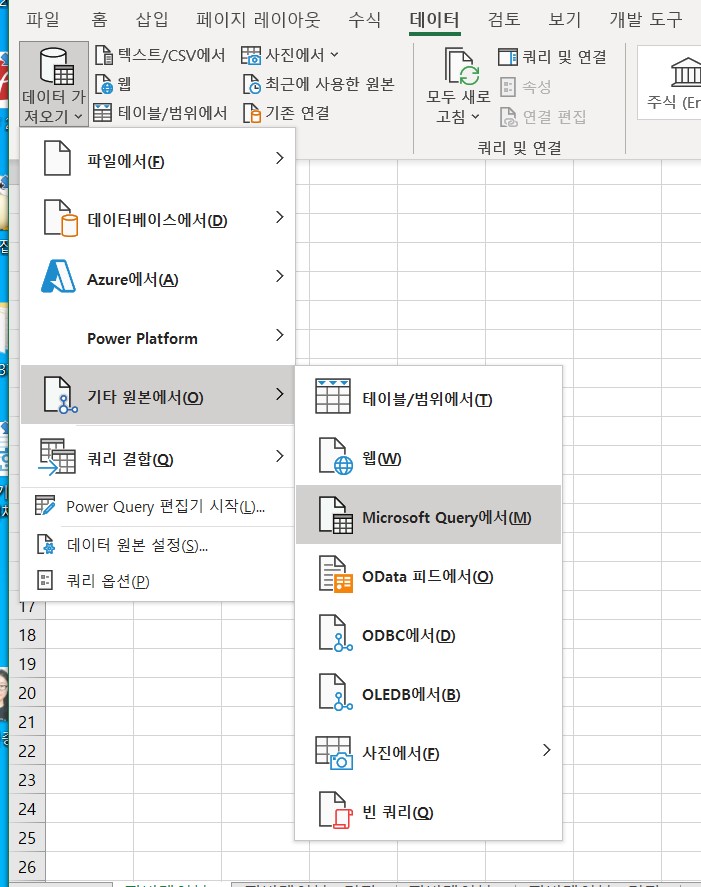Choose OData 피드에서(O)
701x887 pixels.
[429, 575]
